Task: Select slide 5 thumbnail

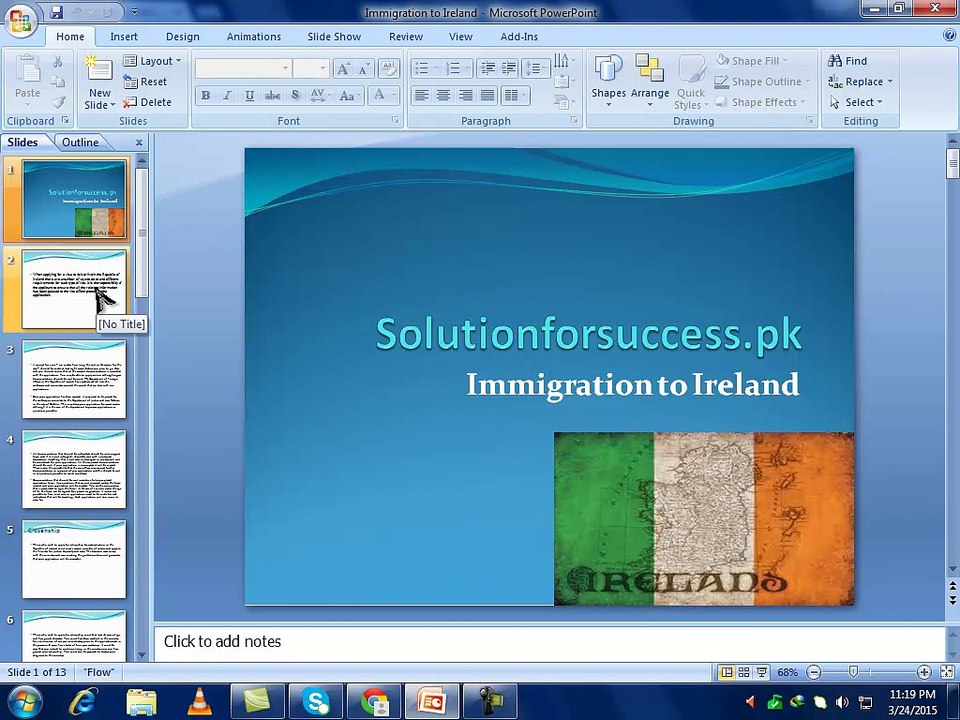Action: (x=74, y=559)
